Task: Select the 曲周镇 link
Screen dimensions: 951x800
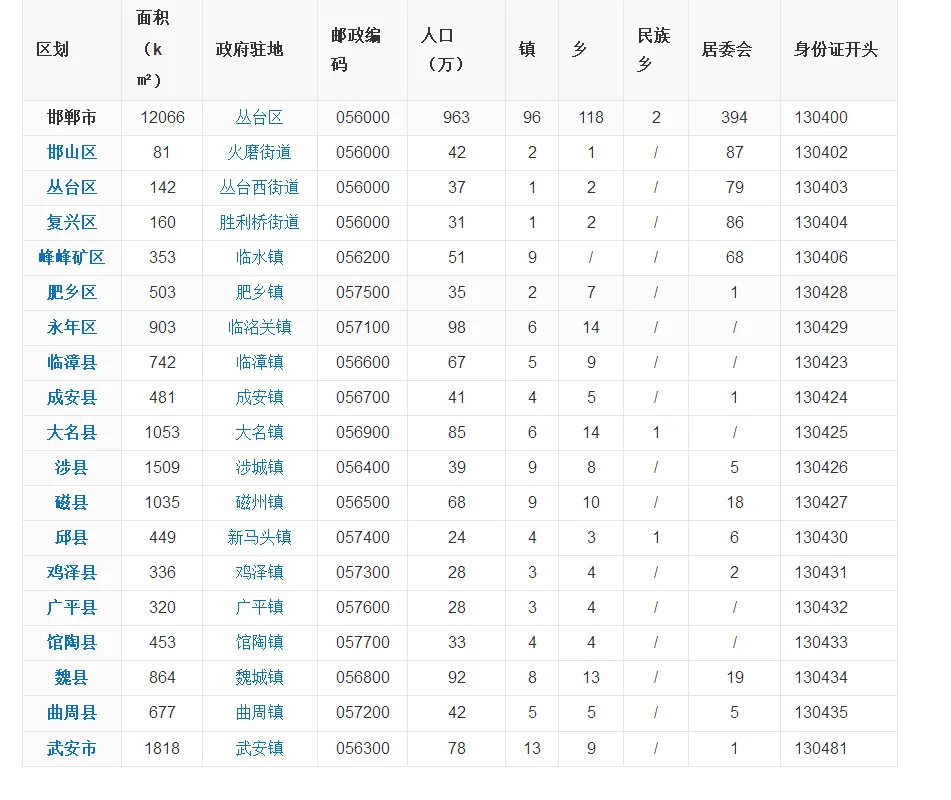Action: (259, 712)
